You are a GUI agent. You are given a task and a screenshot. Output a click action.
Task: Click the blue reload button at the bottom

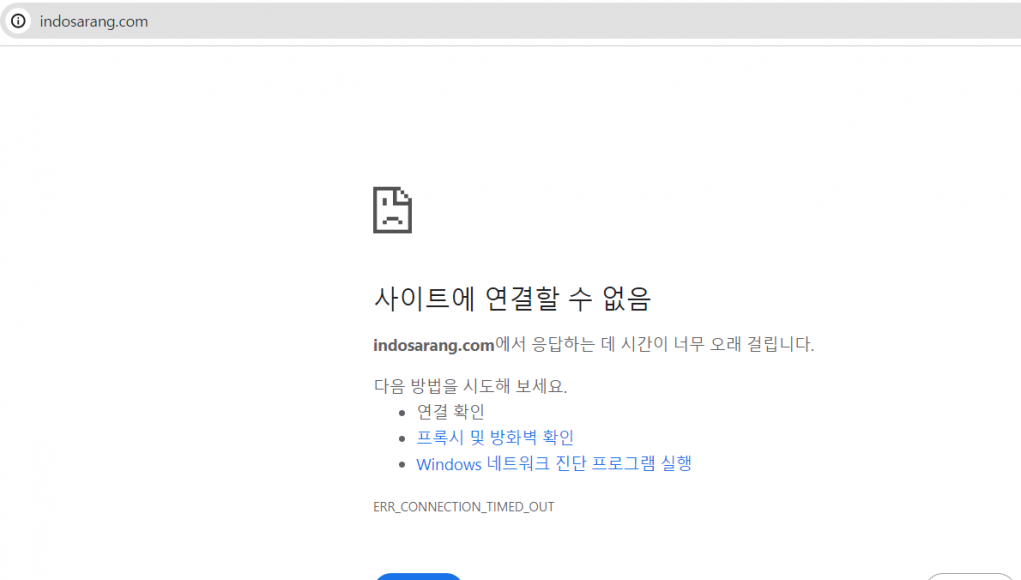point(418,576)
